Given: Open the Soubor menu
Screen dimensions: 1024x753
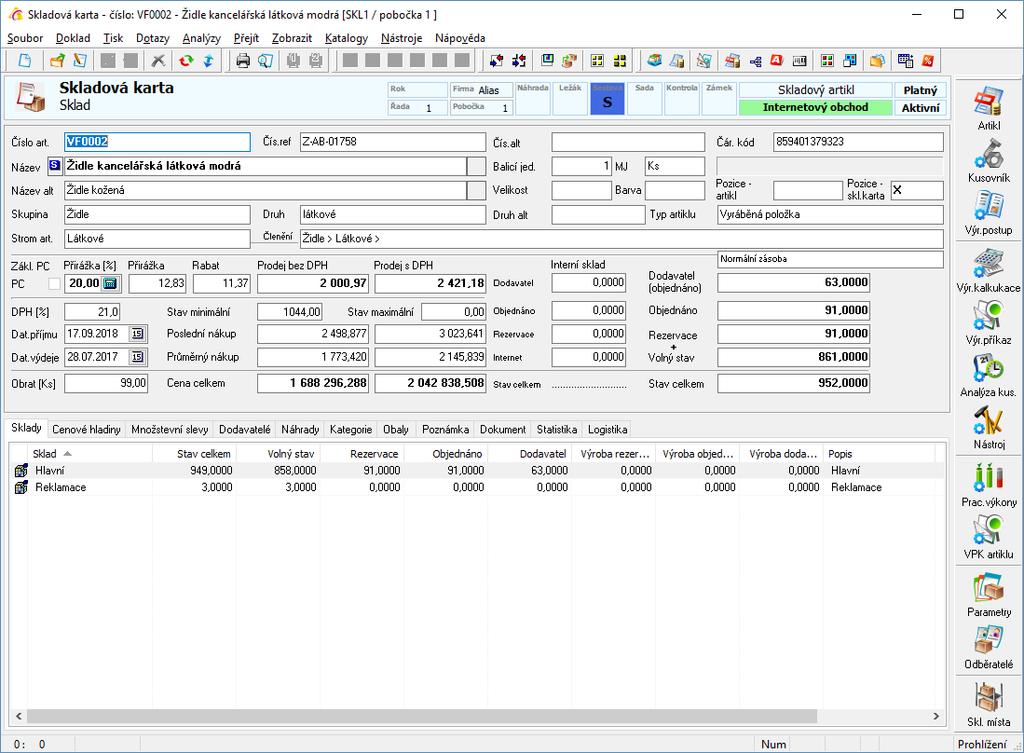Looking at the screenshot, I should pos(25,38).
